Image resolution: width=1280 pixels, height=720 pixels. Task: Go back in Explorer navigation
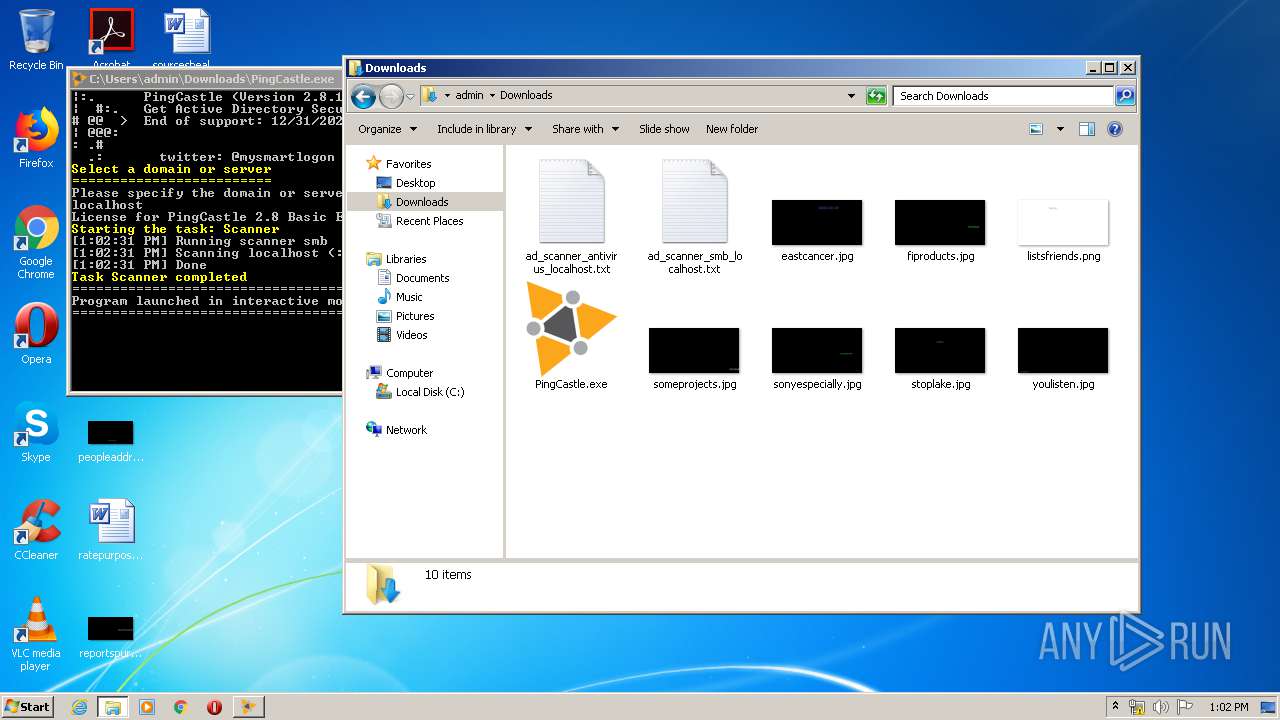(x=363, y=96)
